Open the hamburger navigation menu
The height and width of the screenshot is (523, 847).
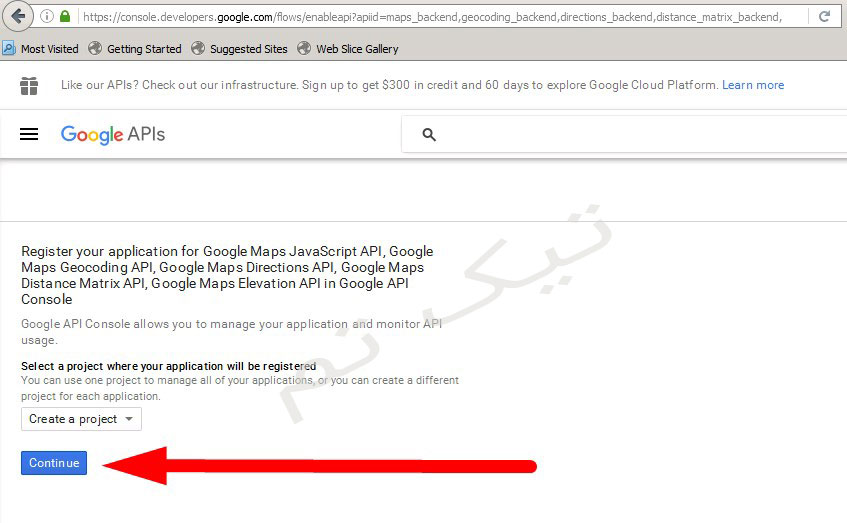29,134
